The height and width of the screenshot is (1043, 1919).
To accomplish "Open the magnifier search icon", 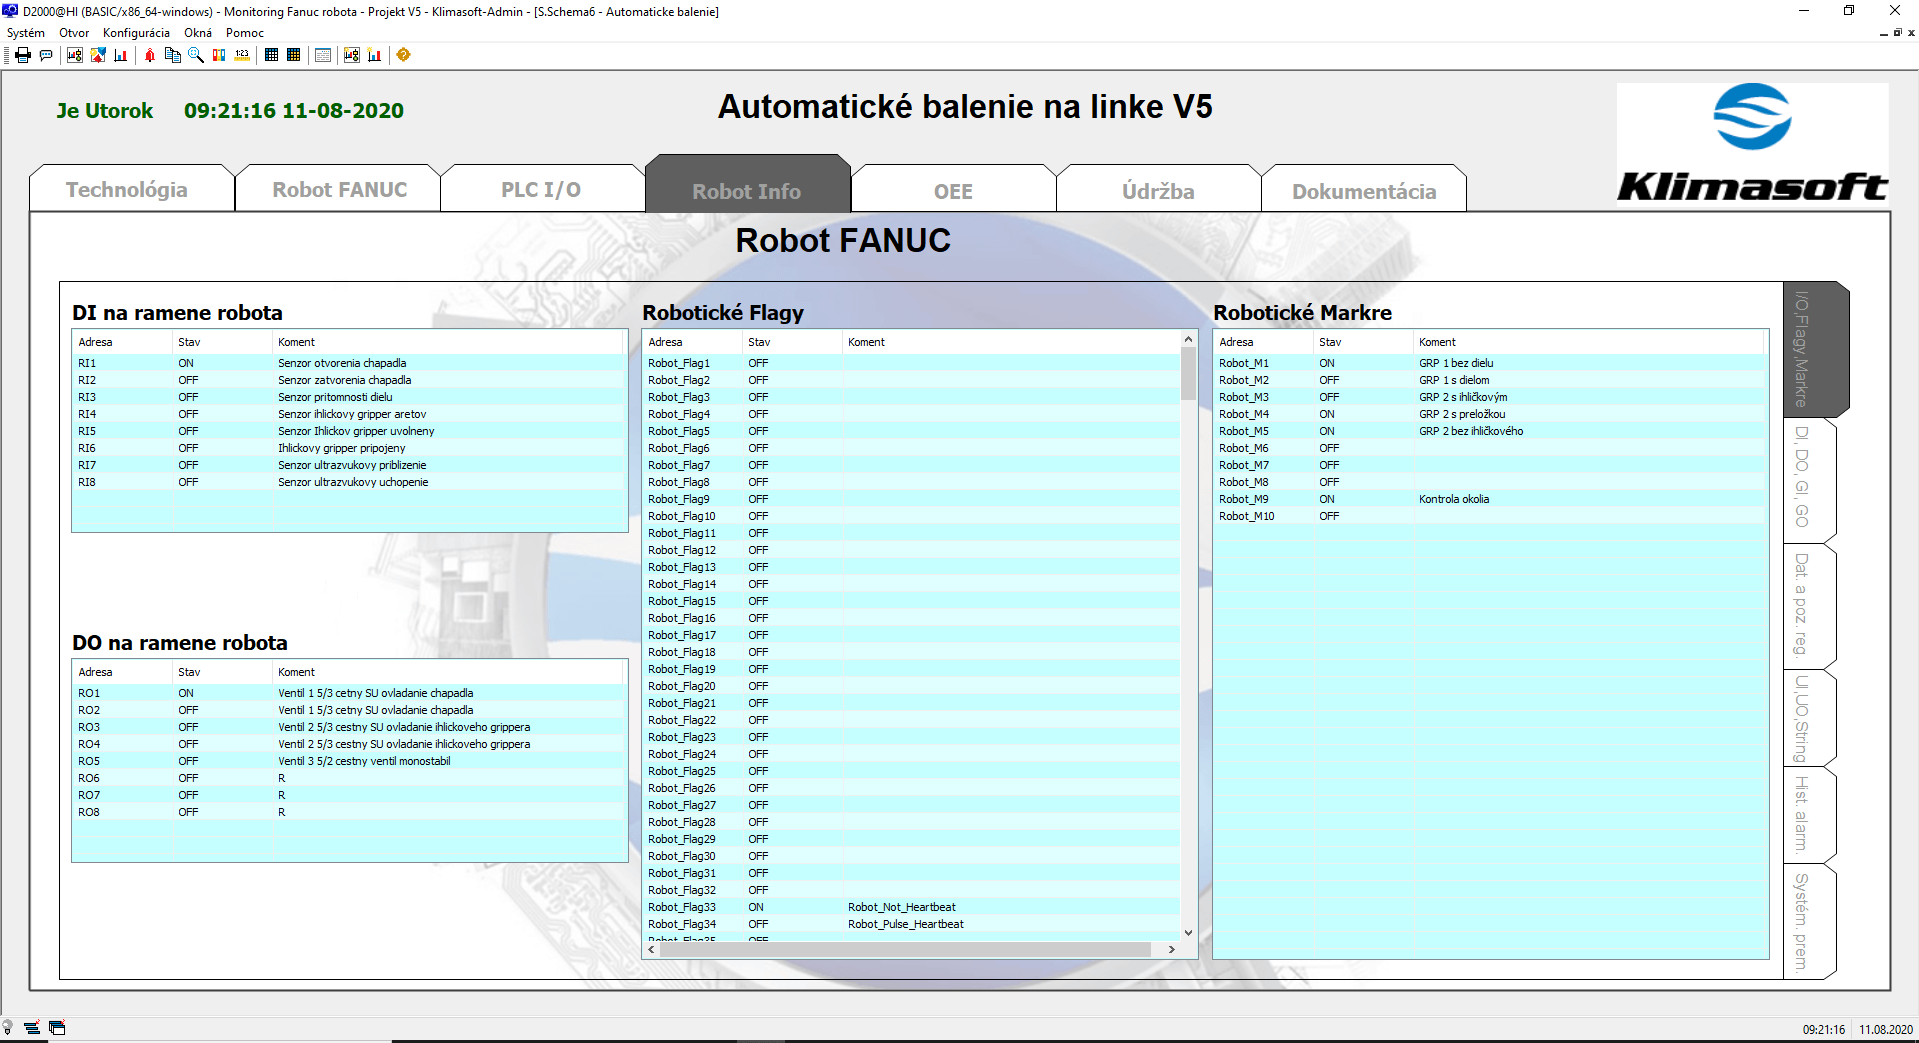I will [x=195, y=55].
